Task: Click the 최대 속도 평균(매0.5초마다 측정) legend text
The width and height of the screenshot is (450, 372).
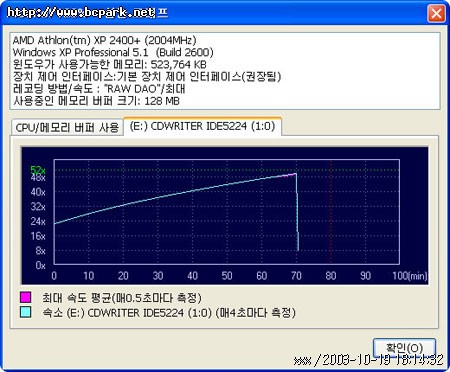Action: pyautogui.click(x=122, y=297)
